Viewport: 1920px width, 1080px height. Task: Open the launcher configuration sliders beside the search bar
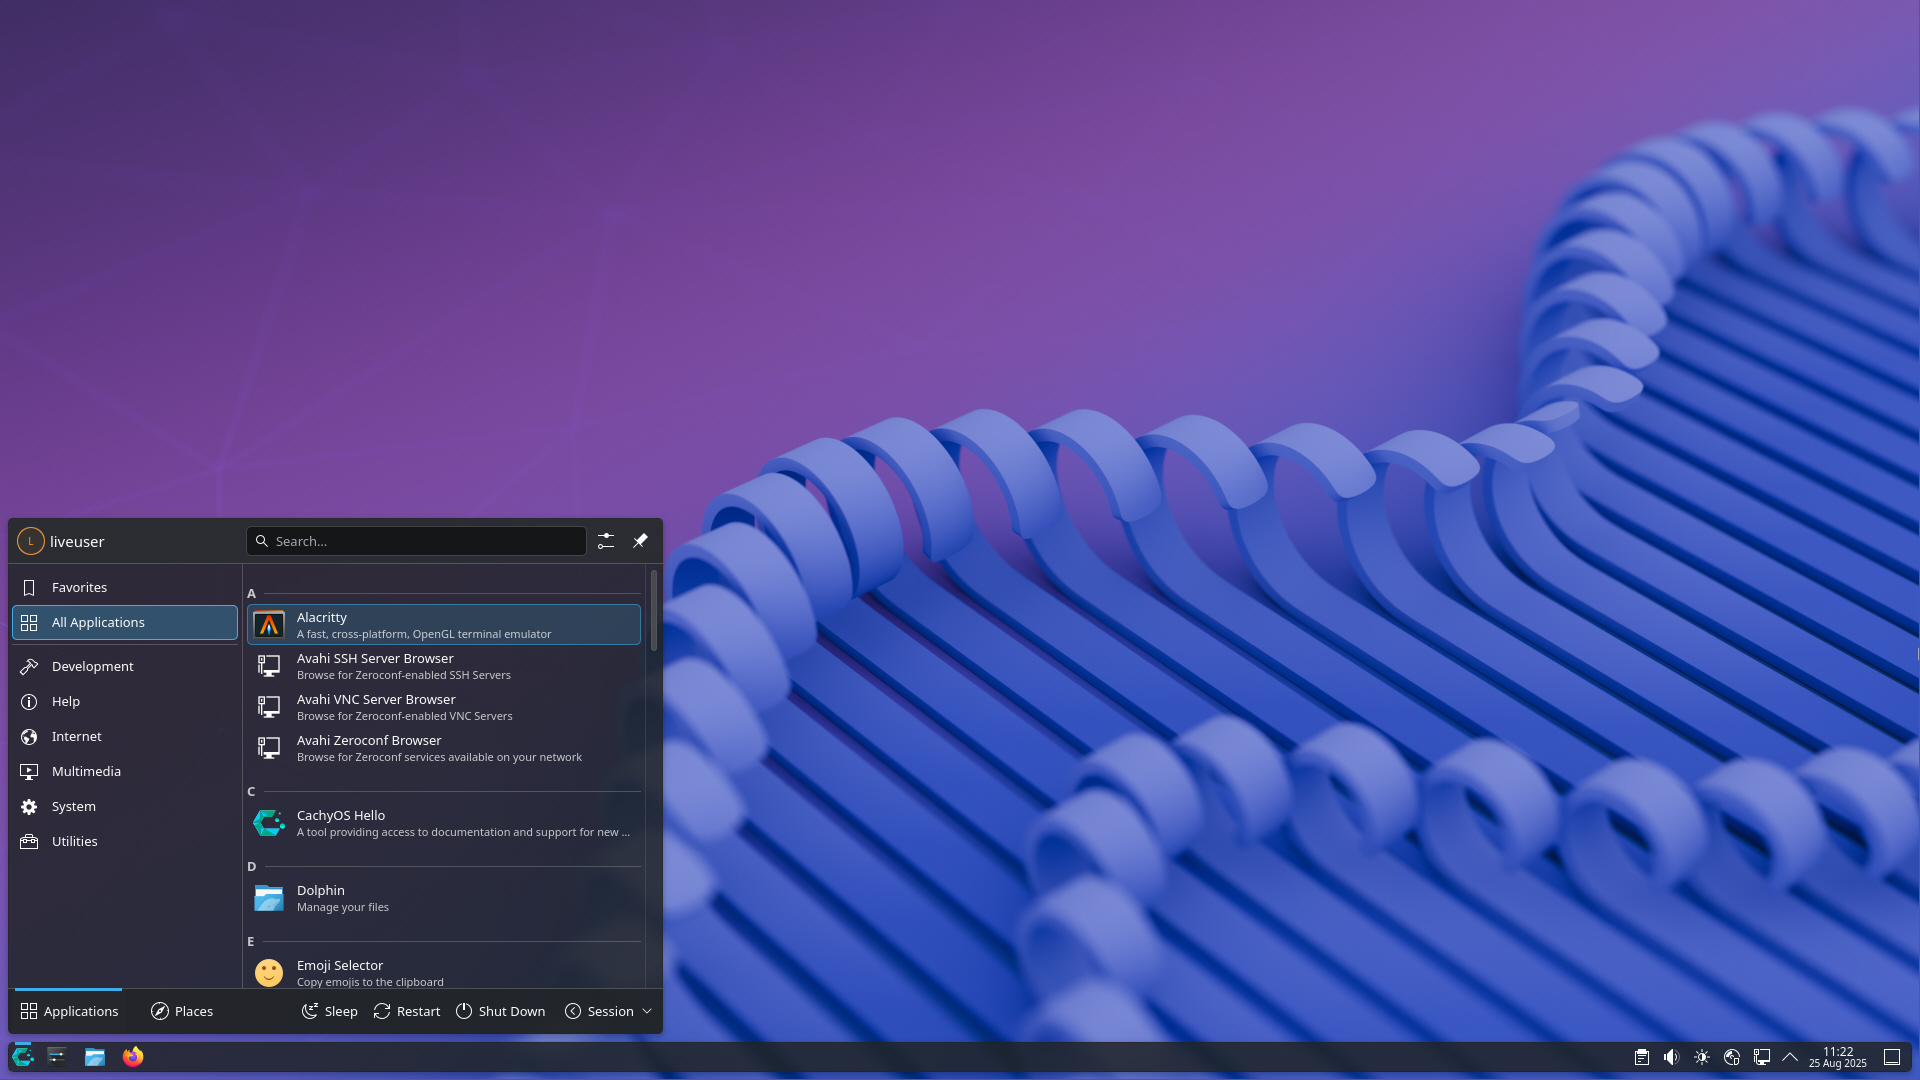point(605,540)
